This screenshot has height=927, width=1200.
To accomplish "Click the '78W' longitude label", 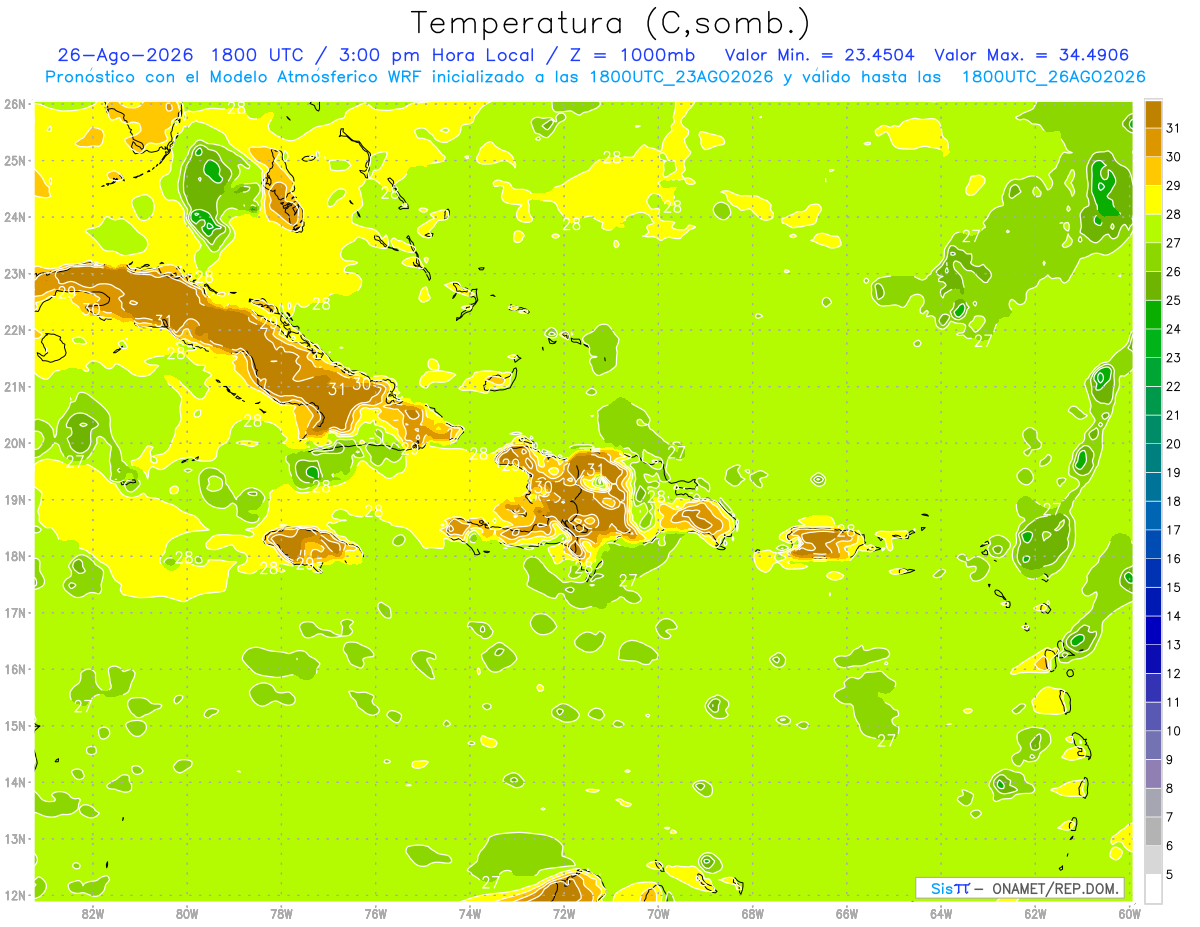I will (x=281, y=912).
